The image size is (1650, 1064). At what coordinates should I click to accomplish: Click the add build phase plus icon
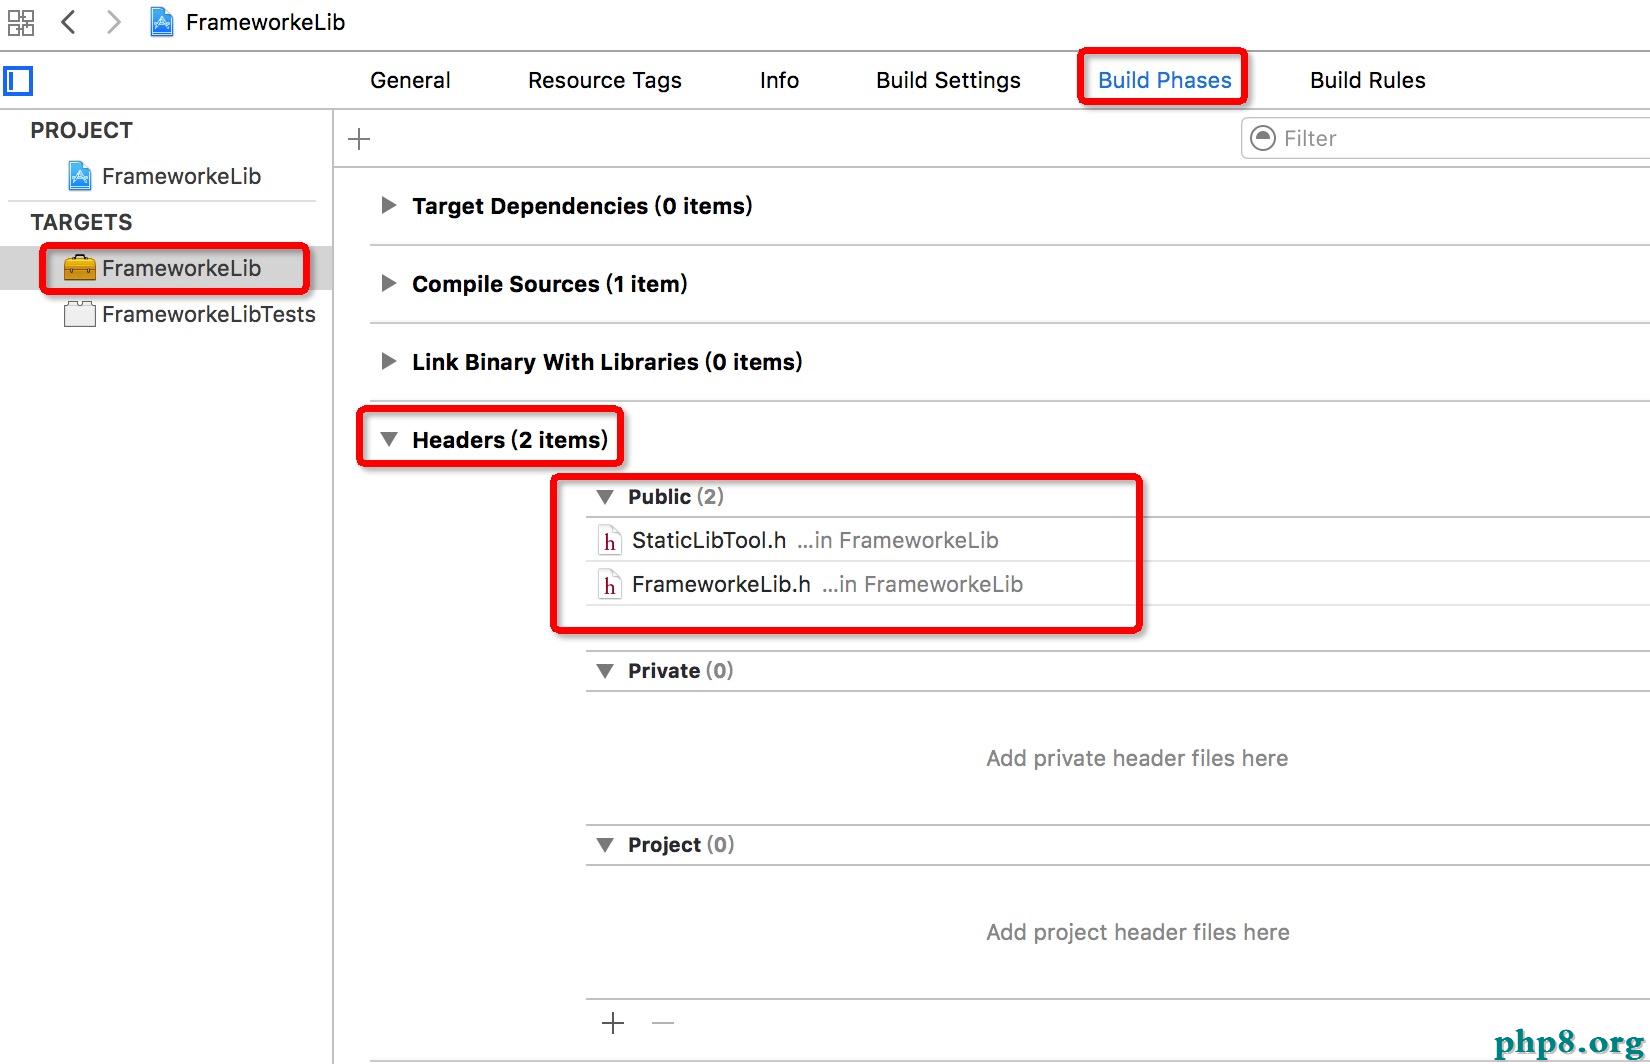click(x=359, y=139)
